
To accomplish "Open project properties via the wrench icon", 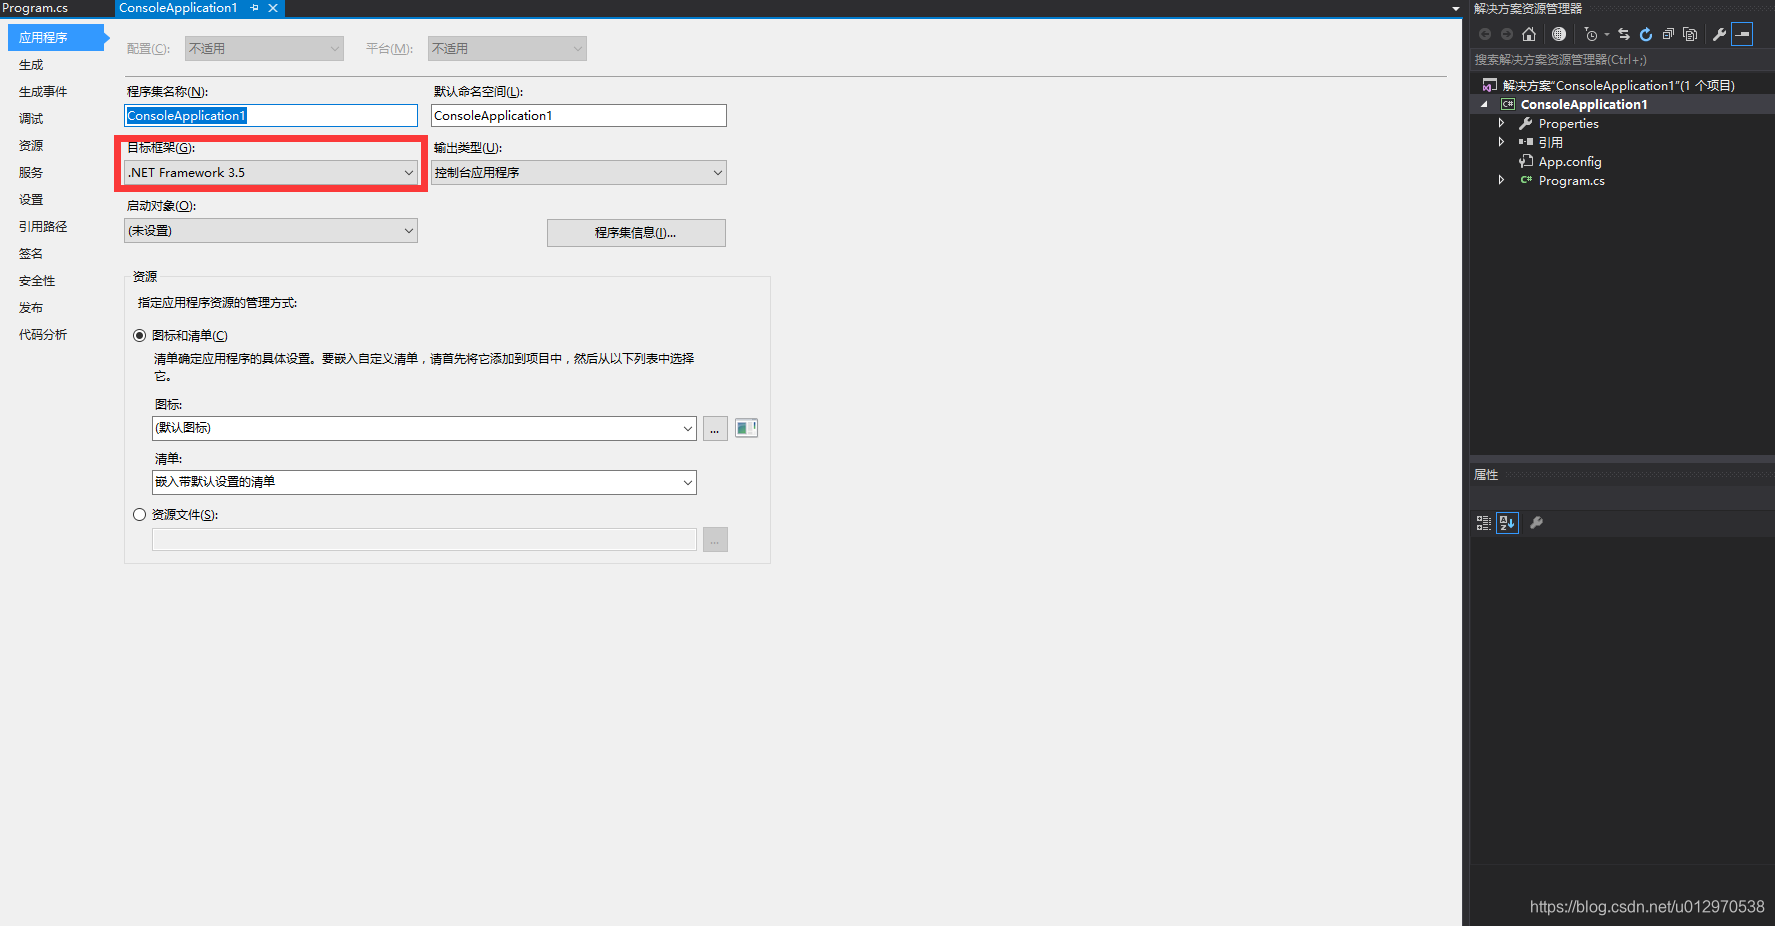I will 1720,34.
